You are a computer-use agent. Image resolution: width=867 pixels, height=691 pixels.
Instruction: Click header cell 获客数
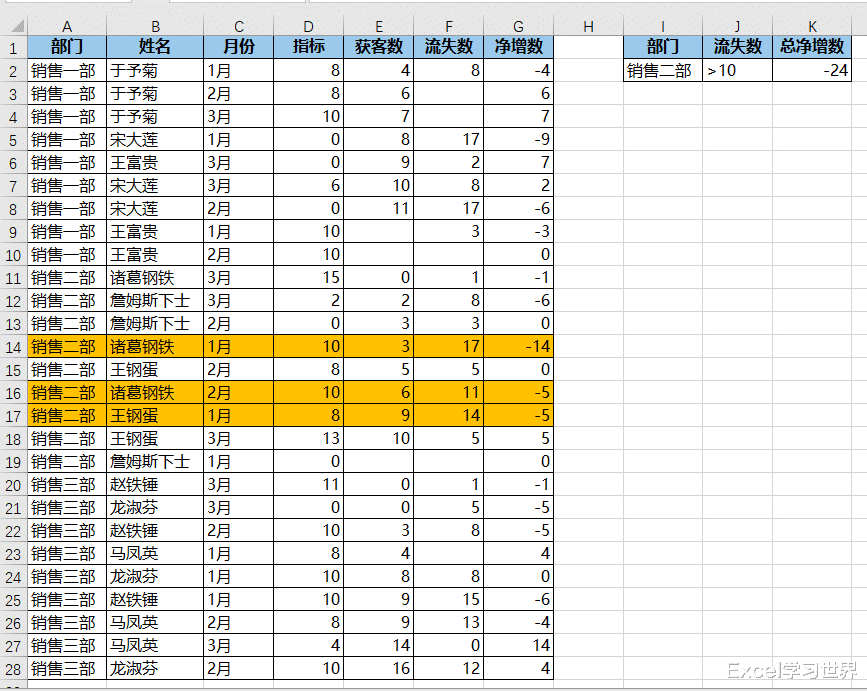pyautogui.click(x=379, y=47)
